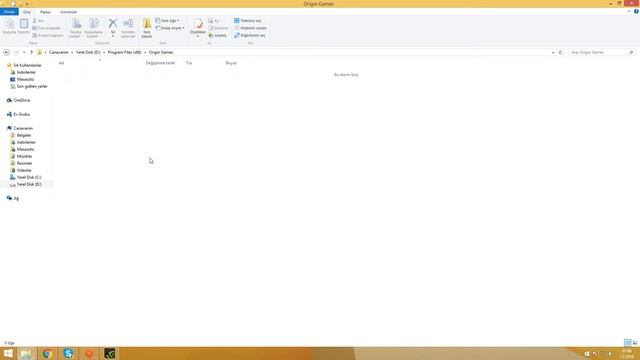Click Hiçbirini seçme (select none)
Image resolution: width=640 pixels, height=360 pixels.
tap(250, 28)
